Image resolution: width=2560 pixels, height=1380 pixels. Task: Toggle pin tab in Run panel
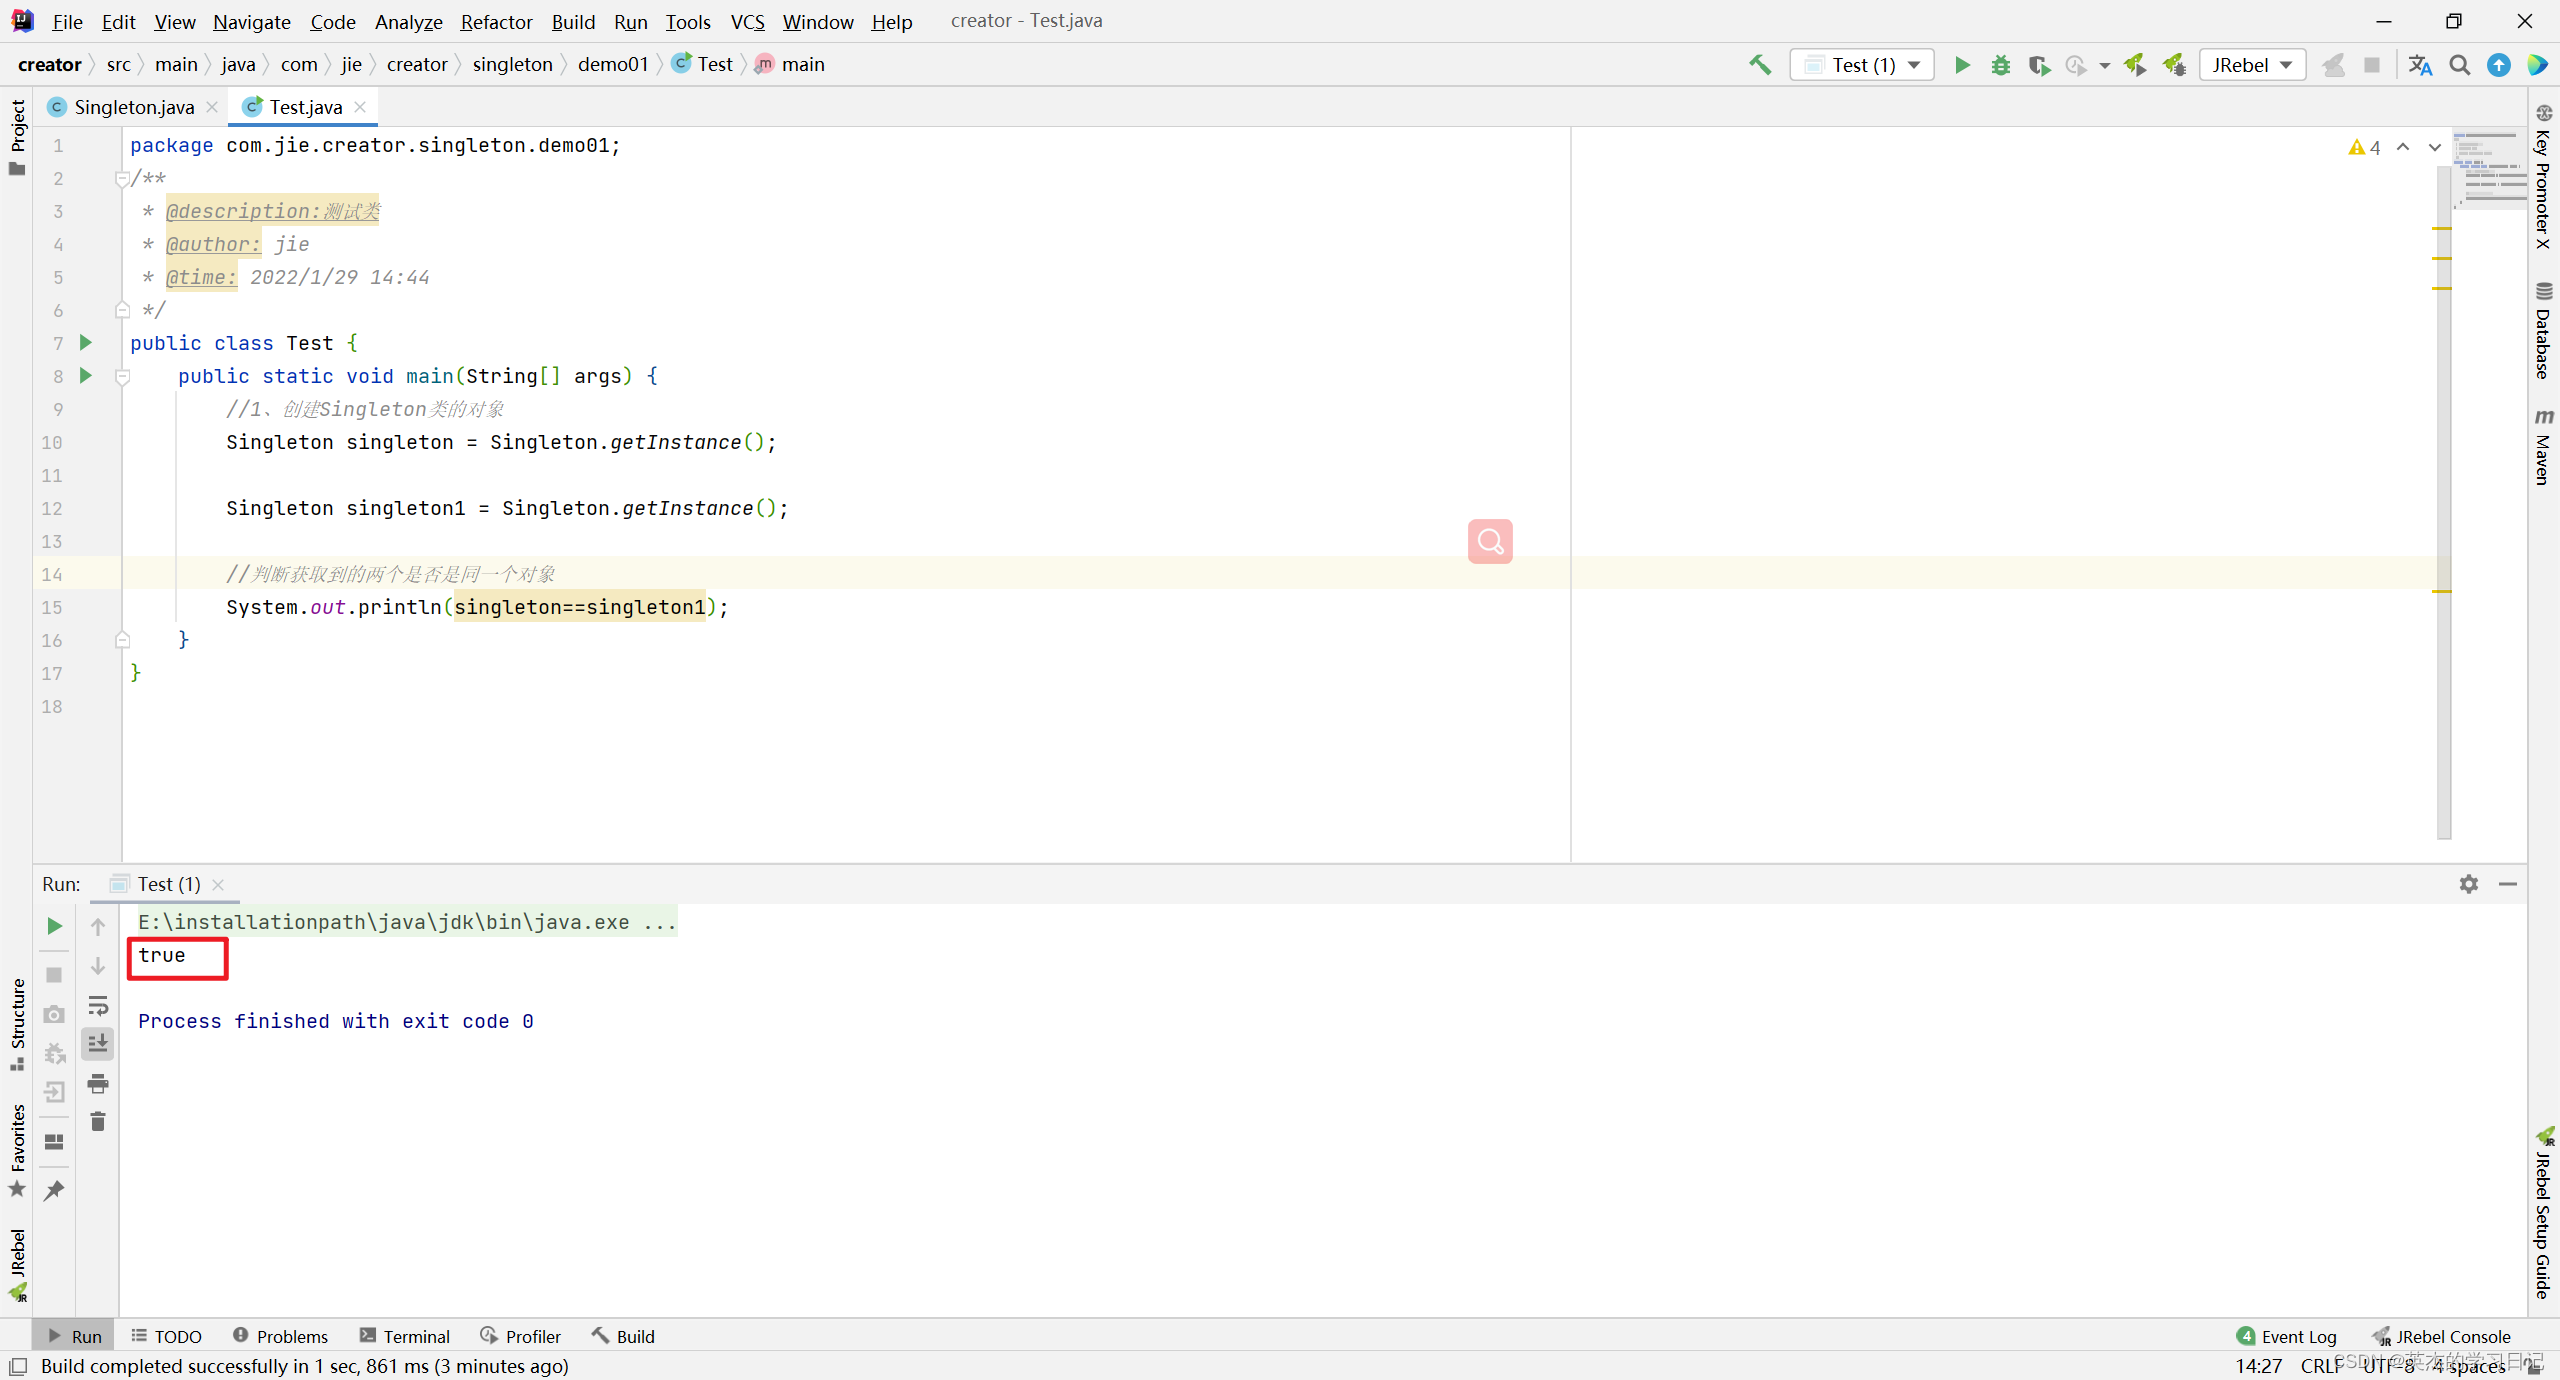tap(54, 1190)
